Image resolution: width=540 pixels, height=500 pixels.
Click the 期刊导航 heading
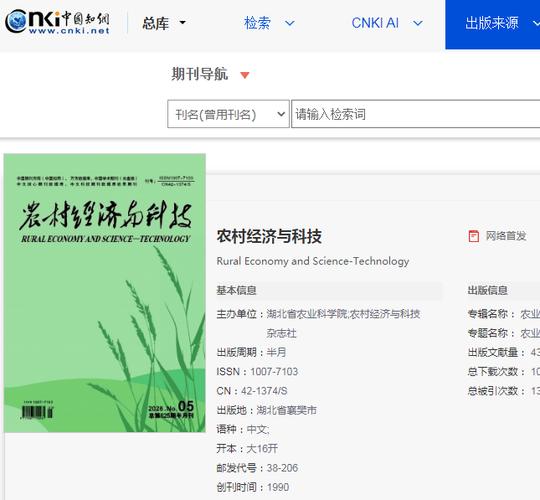point(200,74)
